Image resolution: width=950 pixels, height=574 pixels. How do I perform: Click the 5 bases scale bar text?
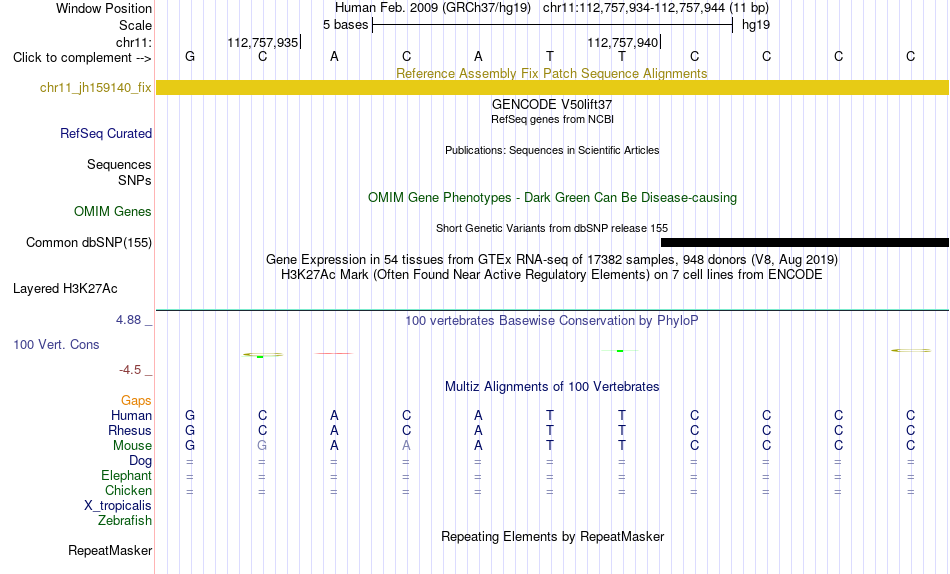(x=345, y=25)
